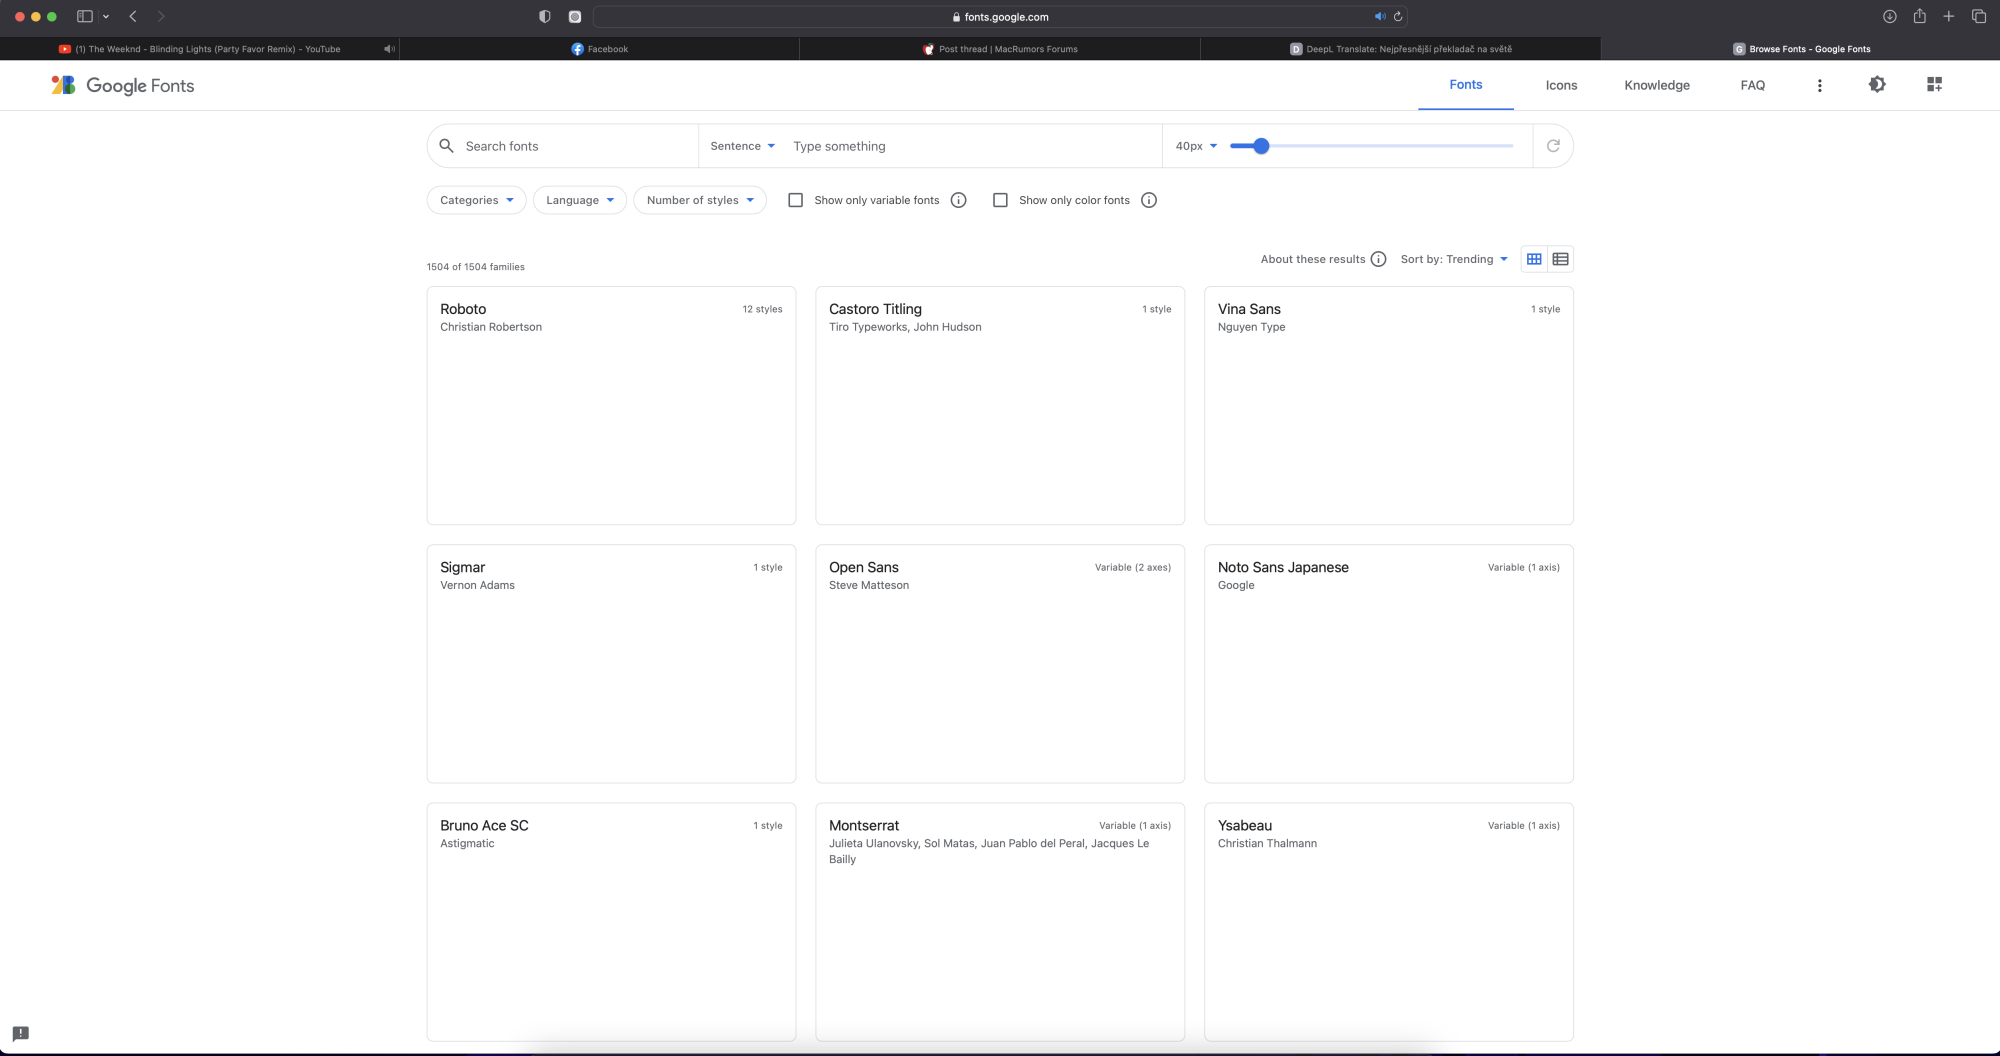Select the Icons tab

coord(1561,85)
